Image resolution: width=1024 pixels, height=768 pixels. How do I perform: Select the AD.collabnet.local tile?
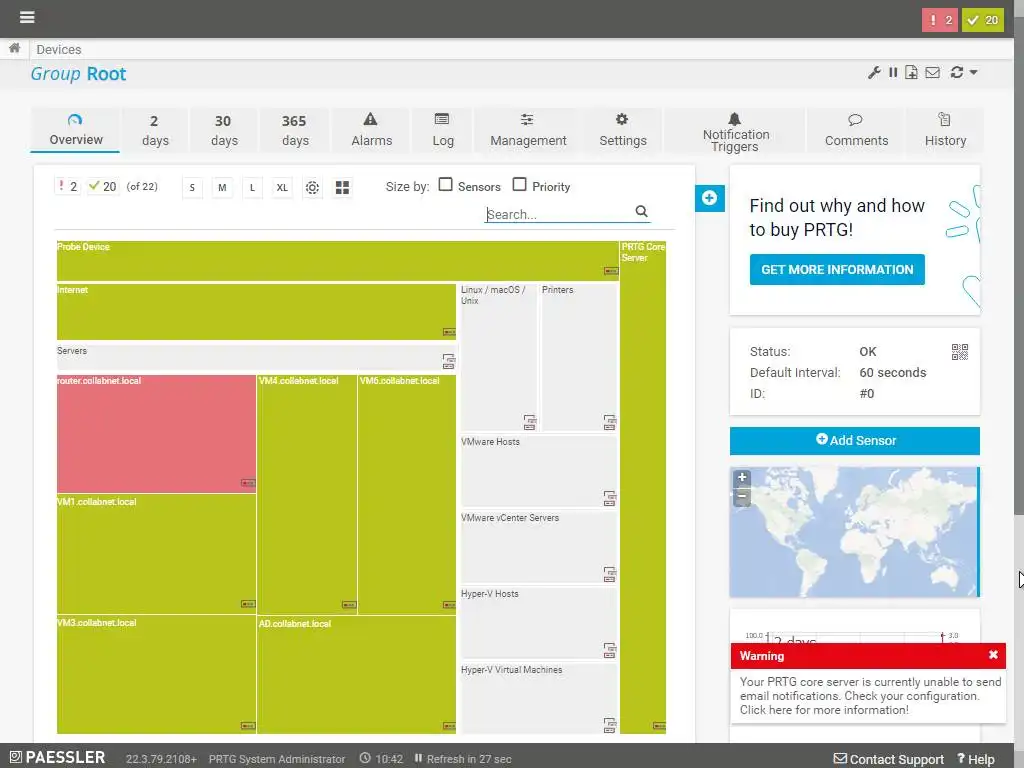(x=357, y=675)
